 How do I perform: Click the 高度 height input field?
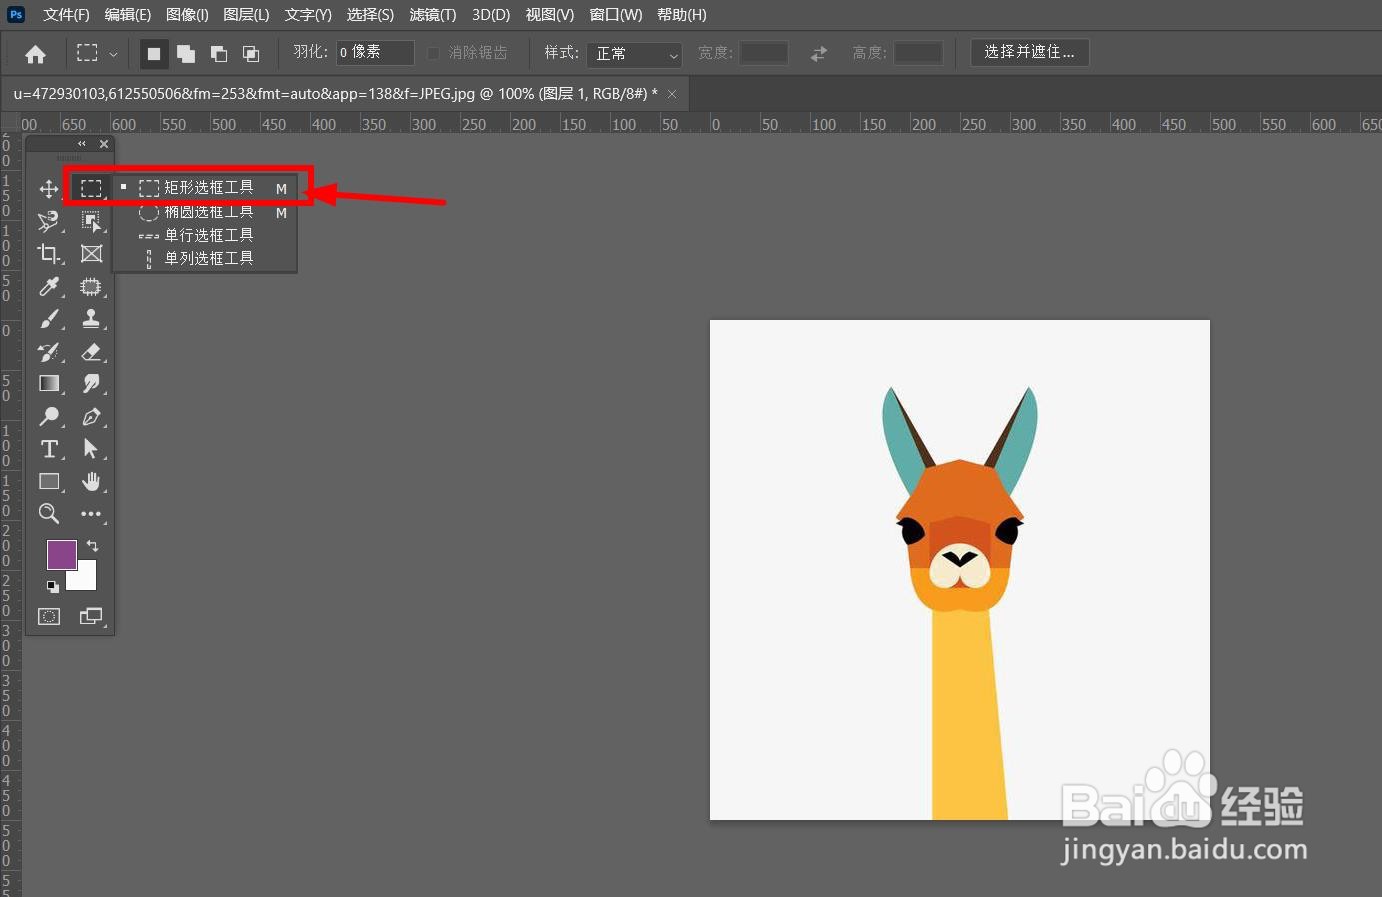coord(918,53)
